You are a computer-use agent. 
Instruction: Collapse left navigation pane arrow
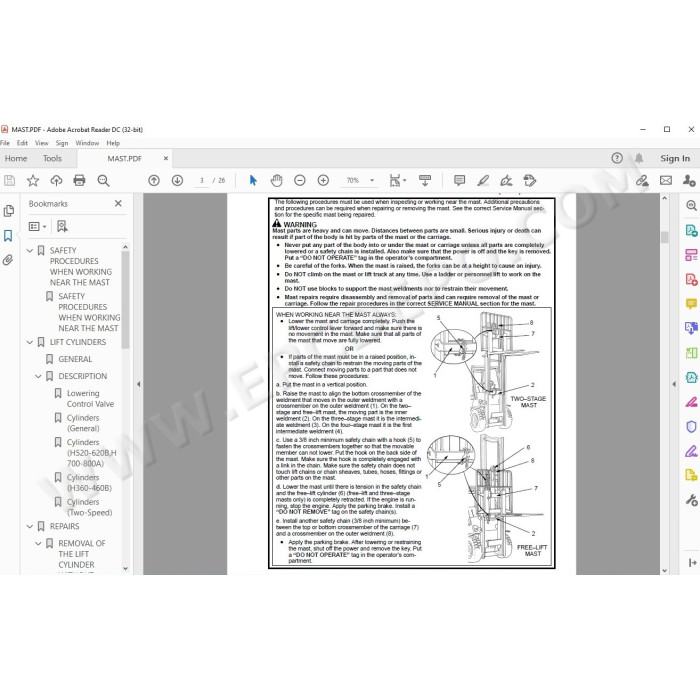click(138, 384)
